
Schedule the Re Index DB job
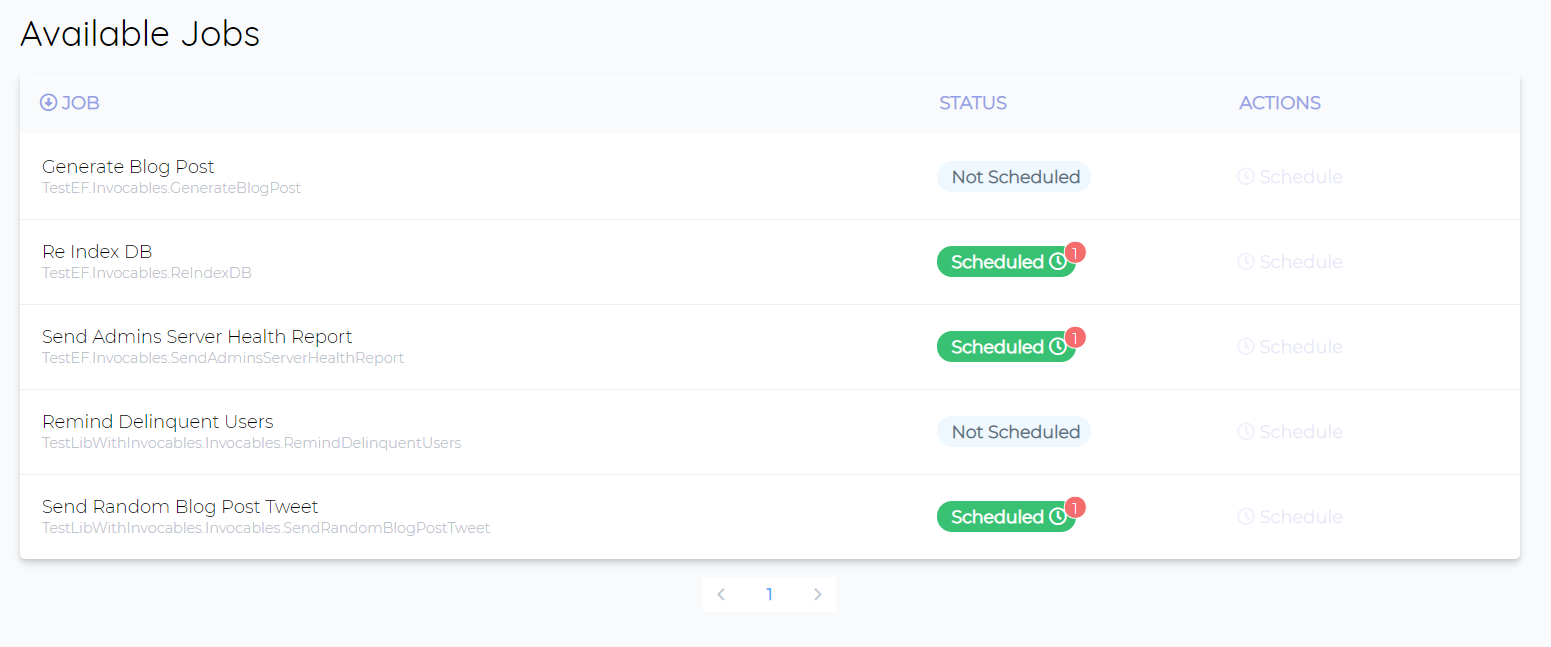[x=1290, y=262]
